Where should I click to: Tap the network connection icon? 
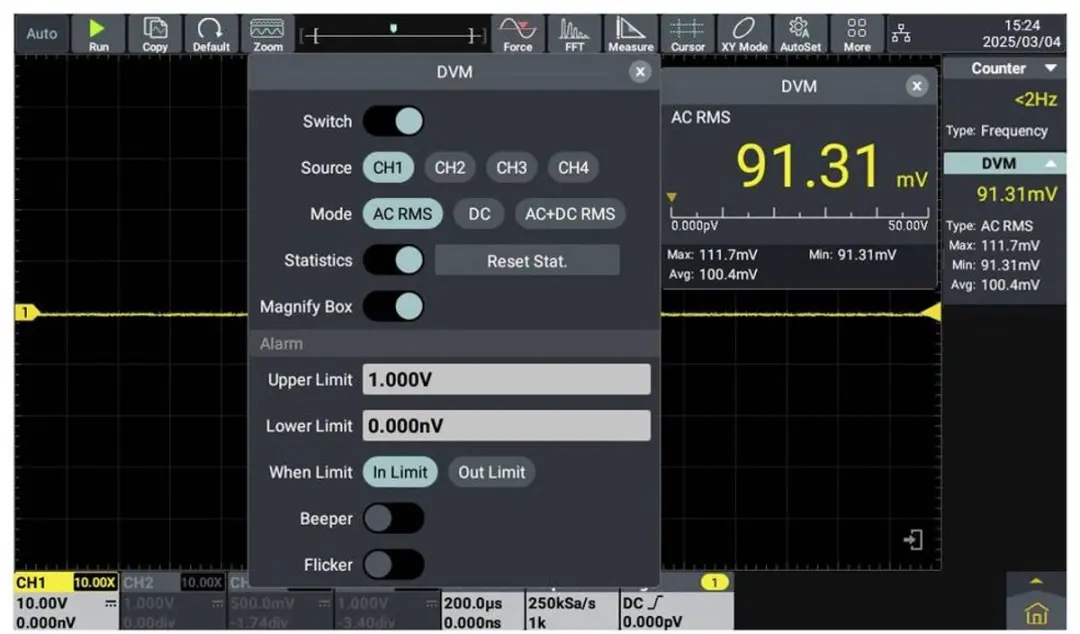coord(901,33)
